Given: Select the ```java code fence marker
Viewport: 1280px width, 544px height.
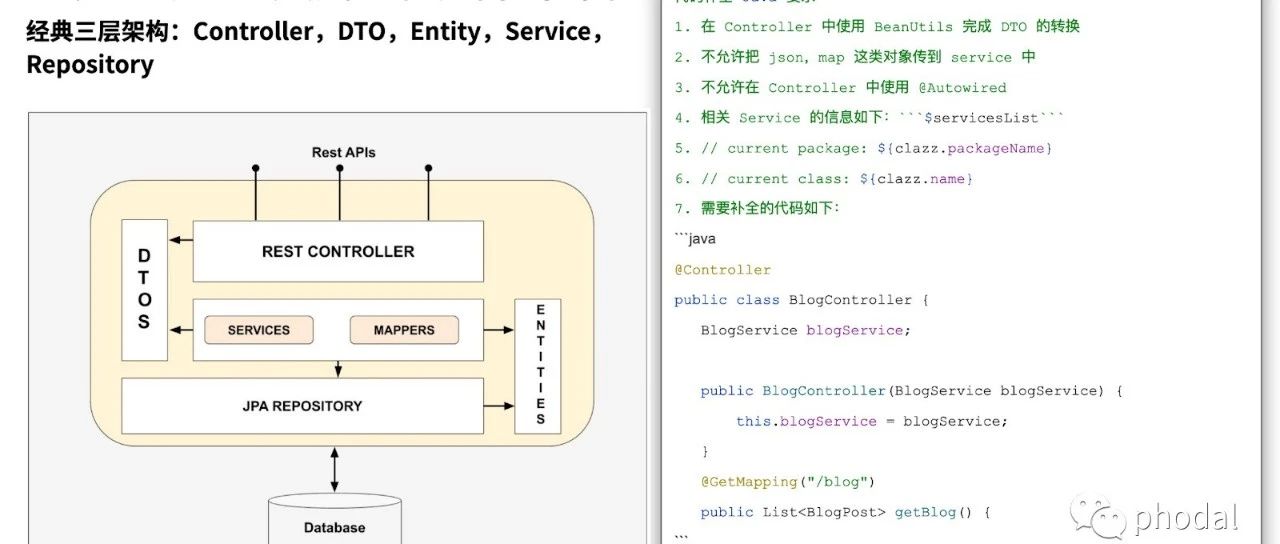Looking at the screenshot, I should (695, 239).
